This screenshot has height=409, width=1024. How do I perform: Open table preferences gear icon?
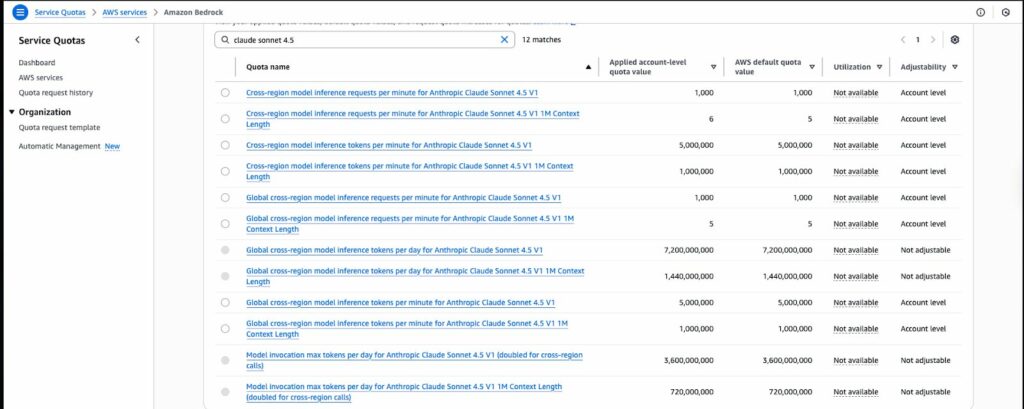955,40
